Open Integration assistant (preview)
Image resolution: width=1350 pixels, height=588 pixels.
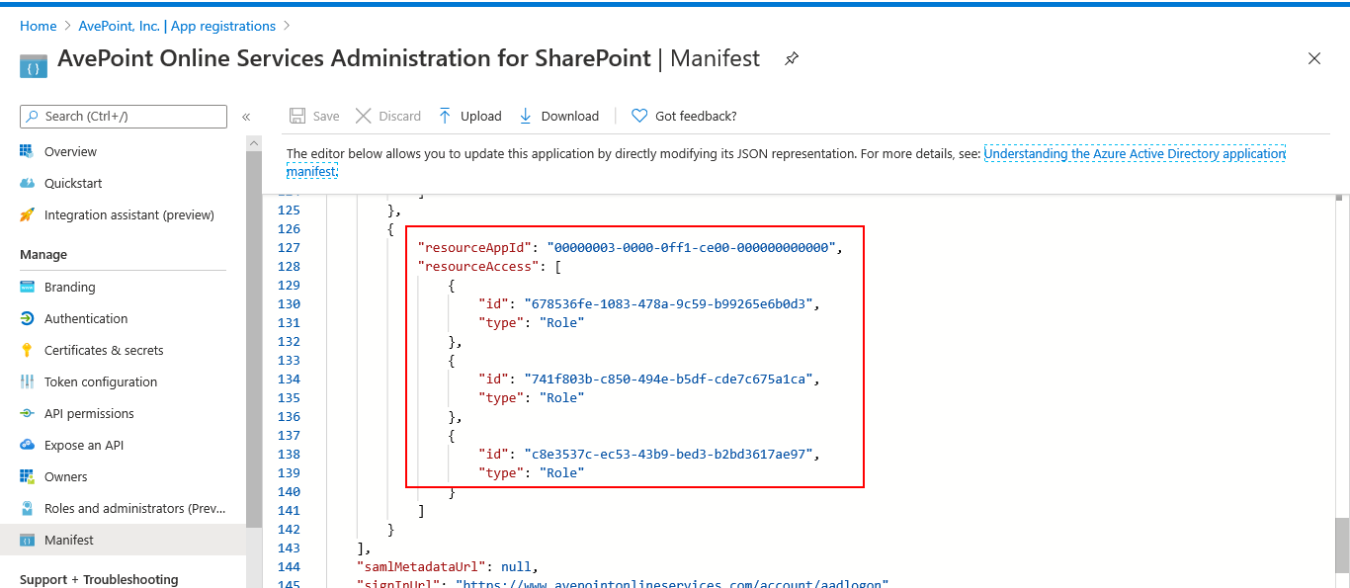[x=129, y=215]
